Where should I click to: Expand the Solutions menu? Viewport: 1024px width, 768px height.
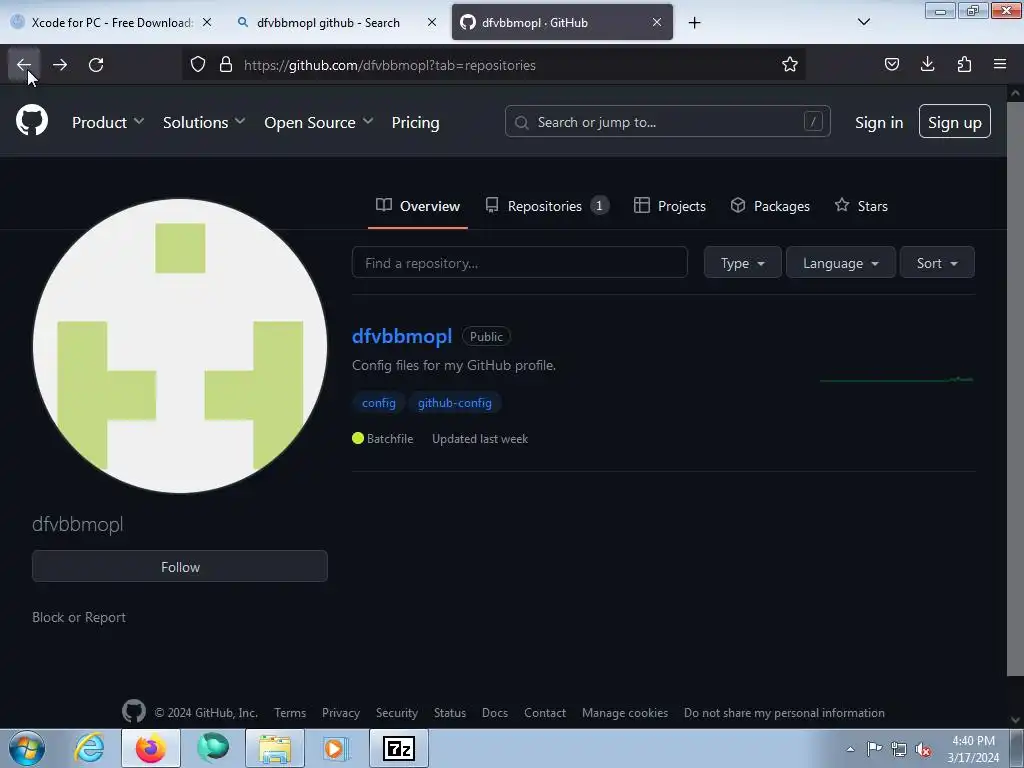(204, 122)
